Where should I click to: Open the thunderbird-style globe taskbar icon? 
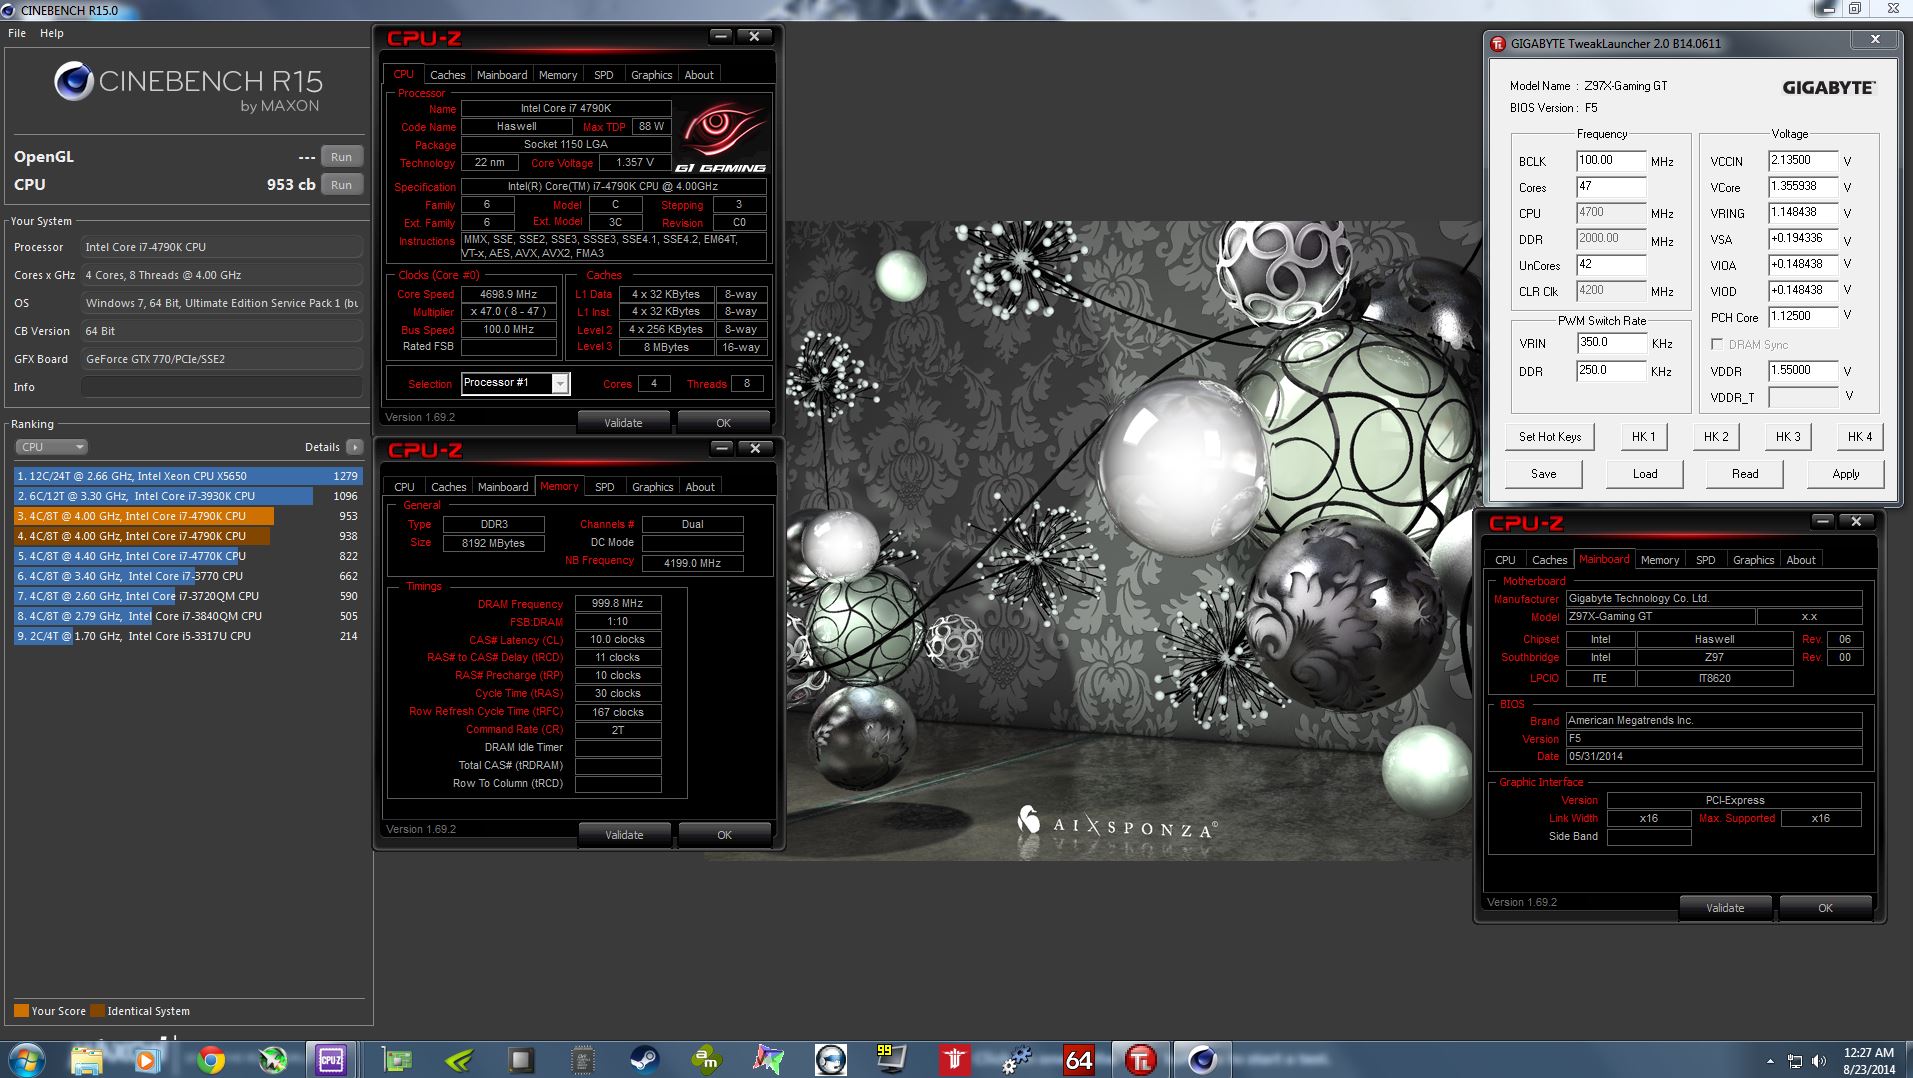(830, 1059)
